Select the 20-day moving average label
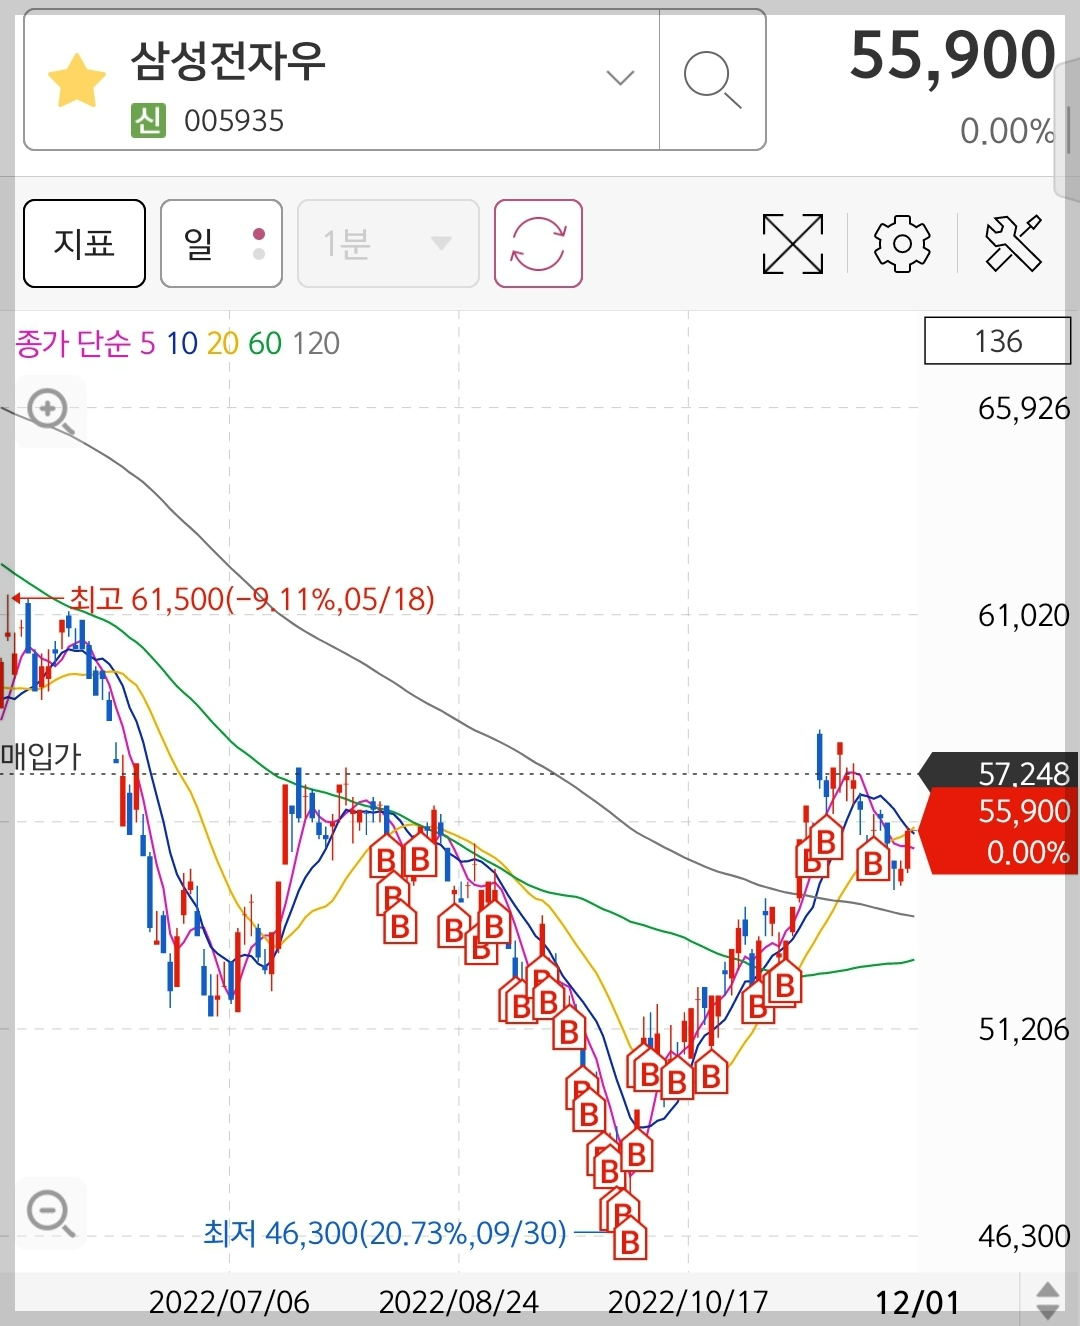The height and width of the screenshot is (1326, 1080). point(223,344)
